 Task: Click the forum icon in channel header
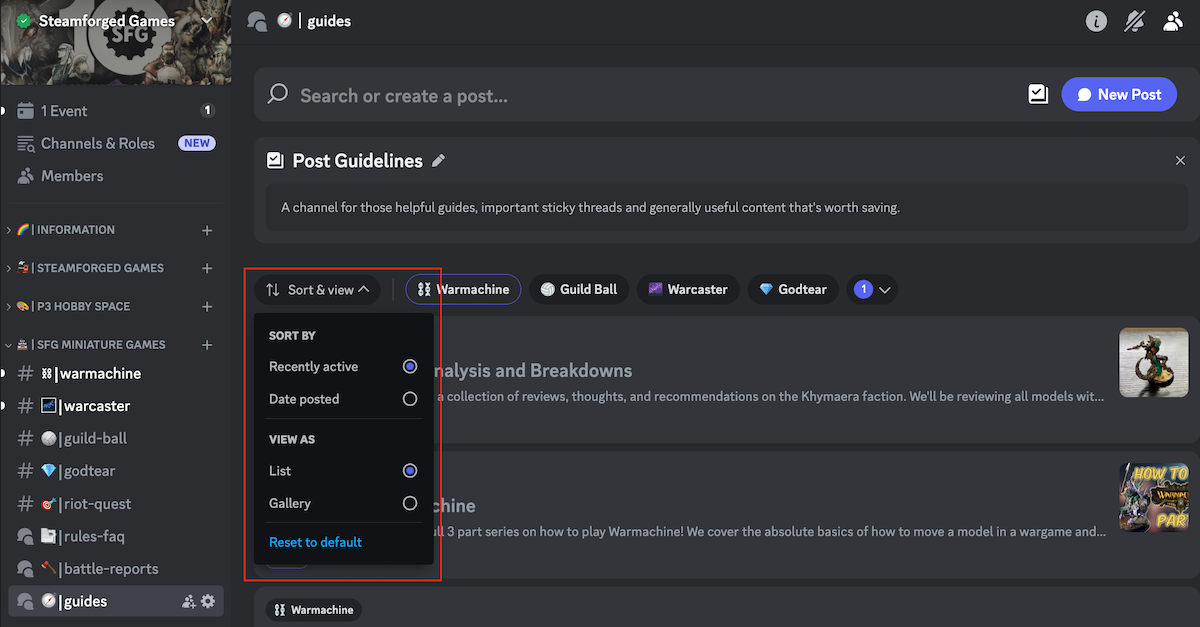click(257, 21)
